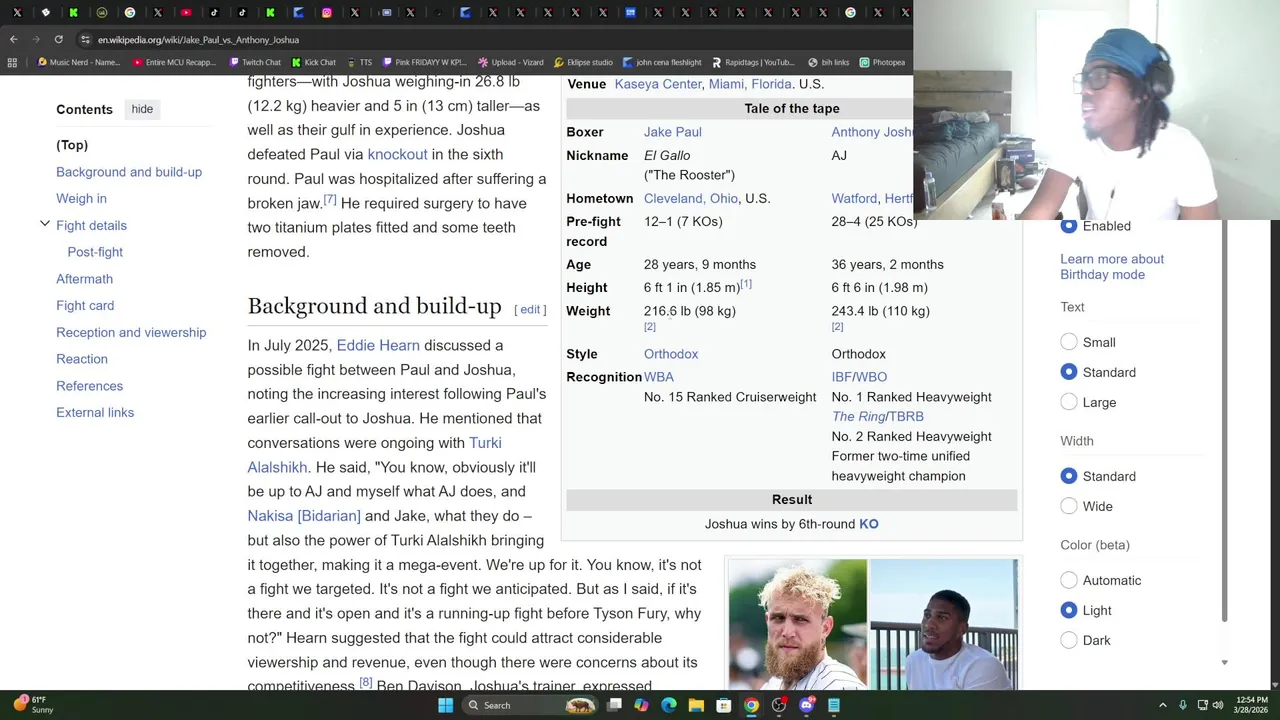Viewport: 1280px width, 720px height.
Task: Launch Copilot from the taskbar
Action: click(x=641, y=705)
